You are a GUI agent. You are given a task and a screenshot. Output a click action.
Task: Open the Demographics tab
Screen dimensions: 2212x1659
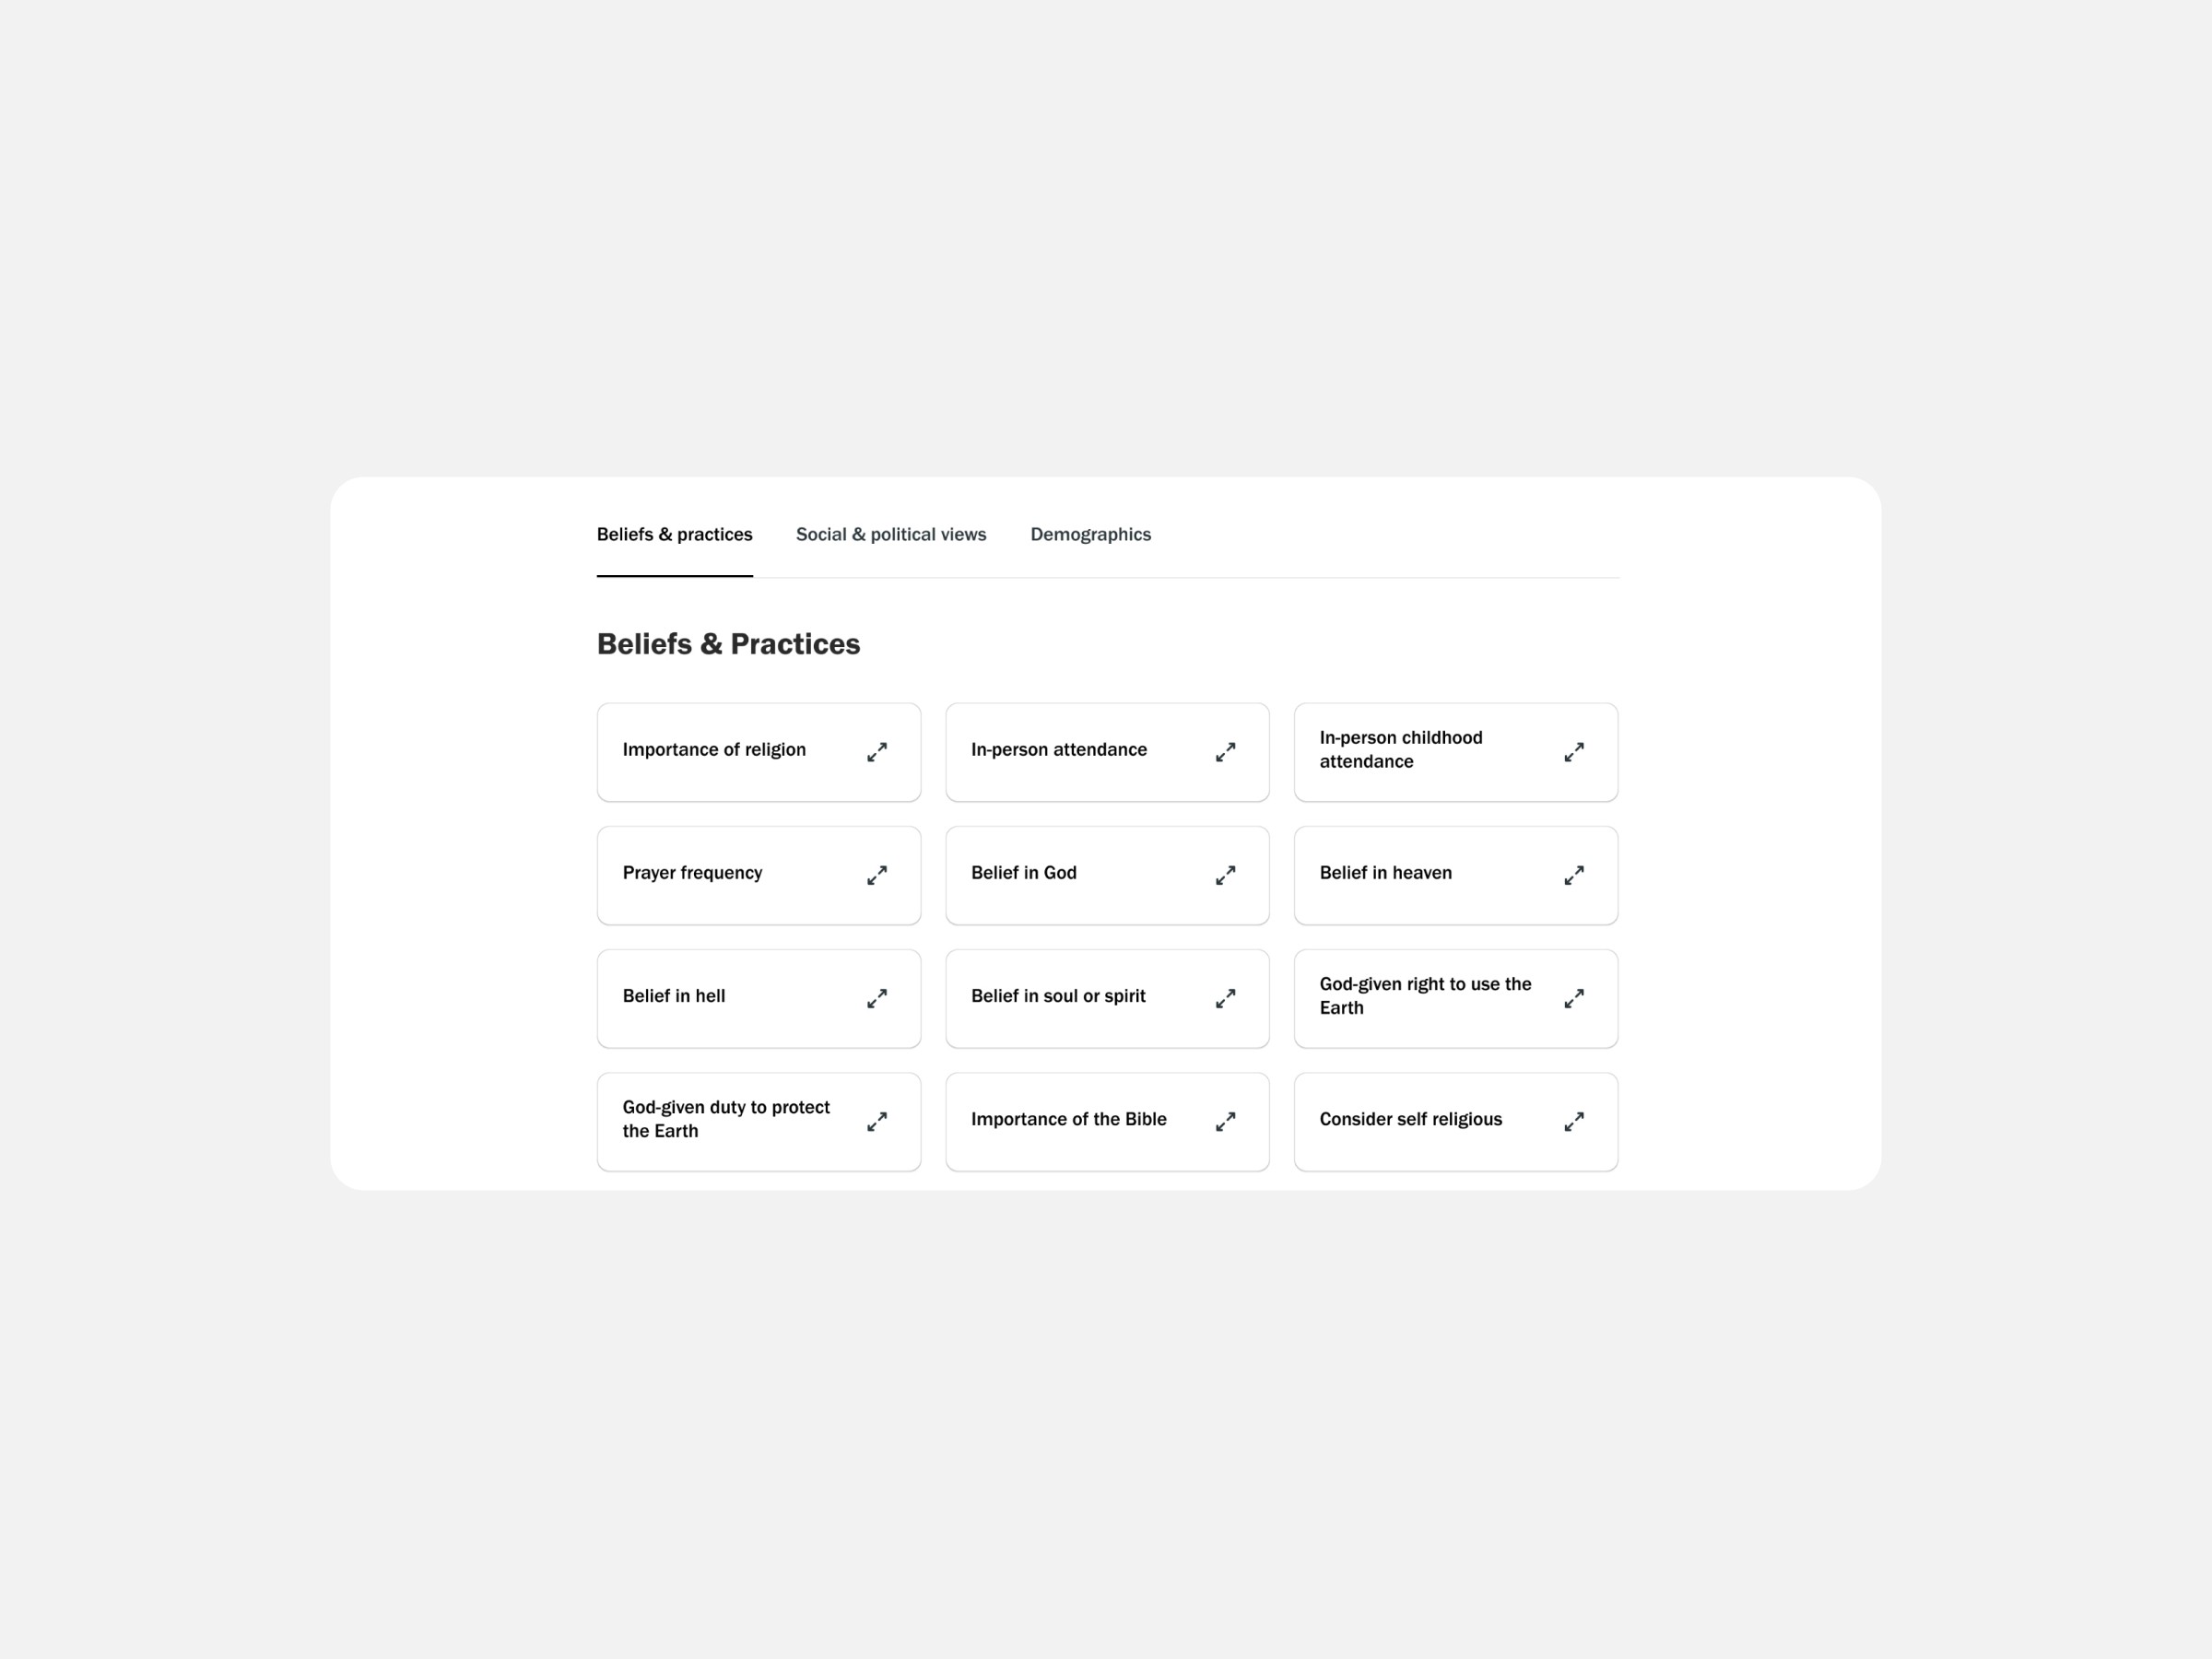1091,534
